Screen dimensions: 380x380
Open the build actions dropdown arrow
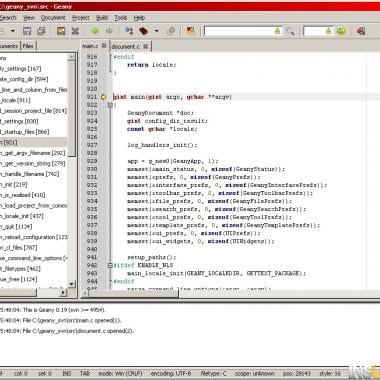tap(156, 31)
